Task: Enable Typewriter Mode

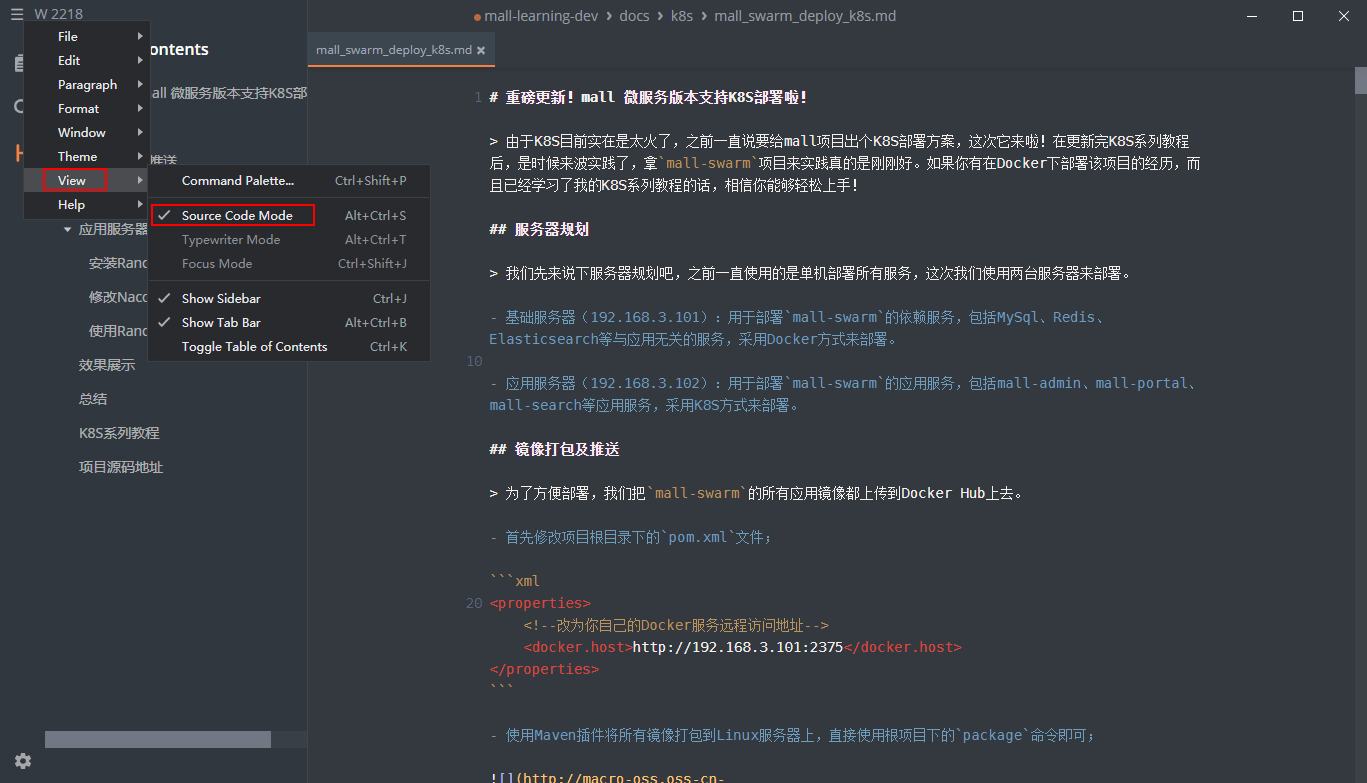Action: click(x=232, y=239)
